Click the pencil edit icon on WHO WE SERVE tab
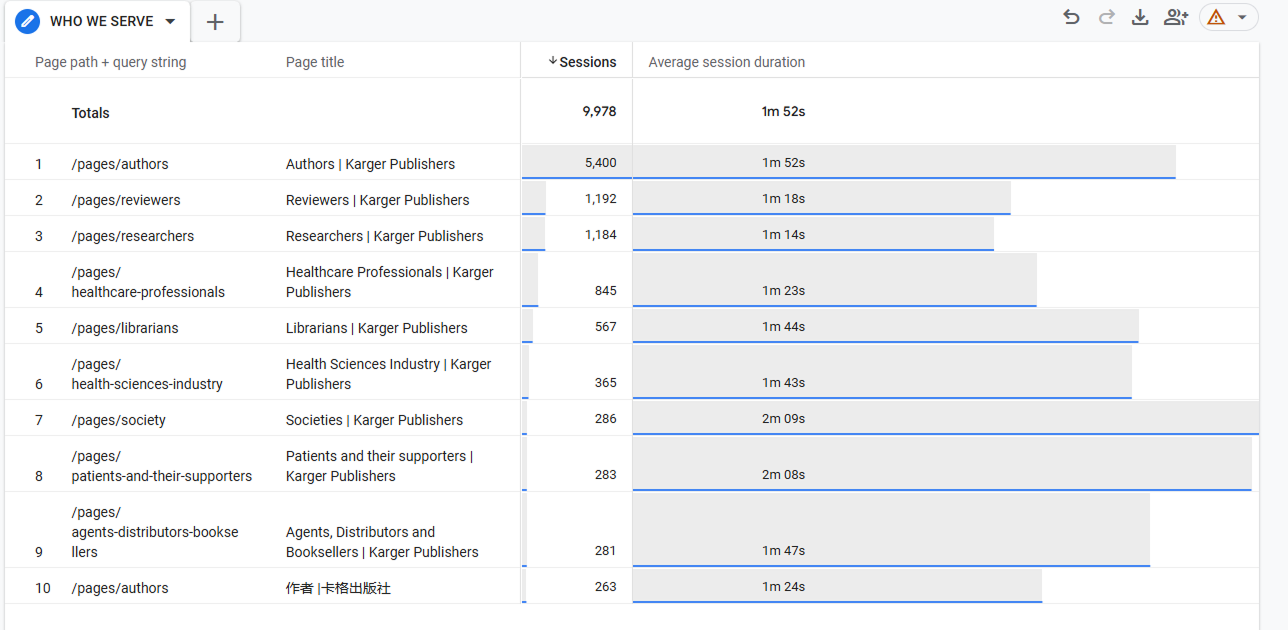Screen dimensions: 1288x630 (28, 21)
